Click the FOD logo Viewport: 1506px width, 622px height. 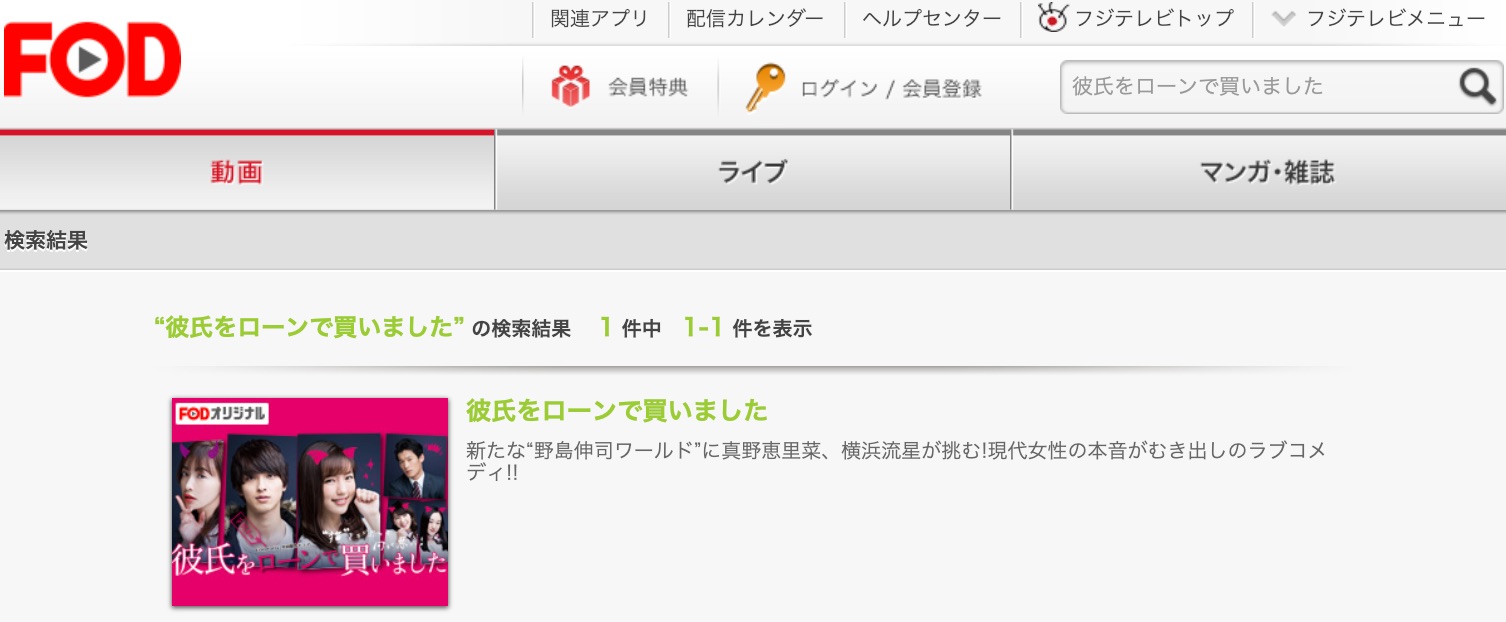click(x=92, y=60)
